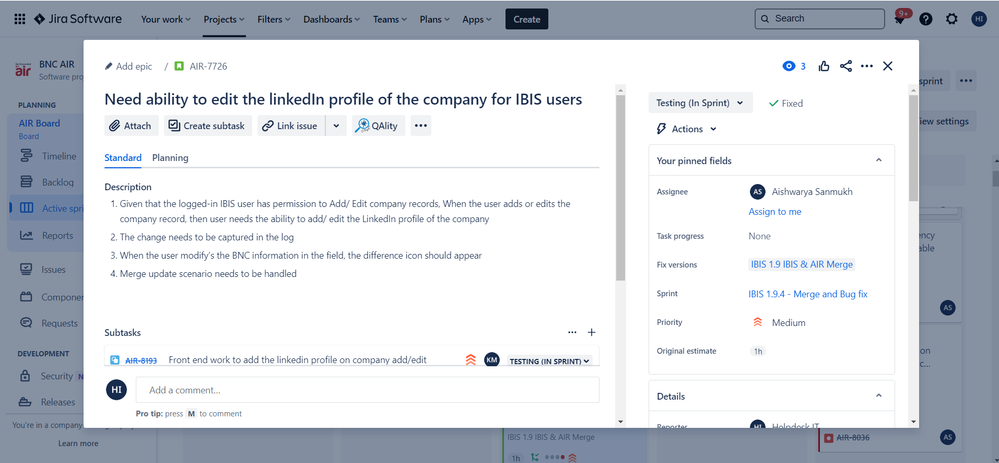The image size is (999, 463).
Task: Open the Teams menu
Action: click(390, 19)
